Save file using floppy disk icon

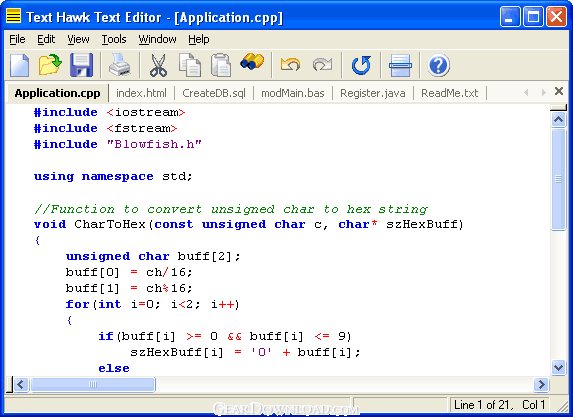(81, 65)
